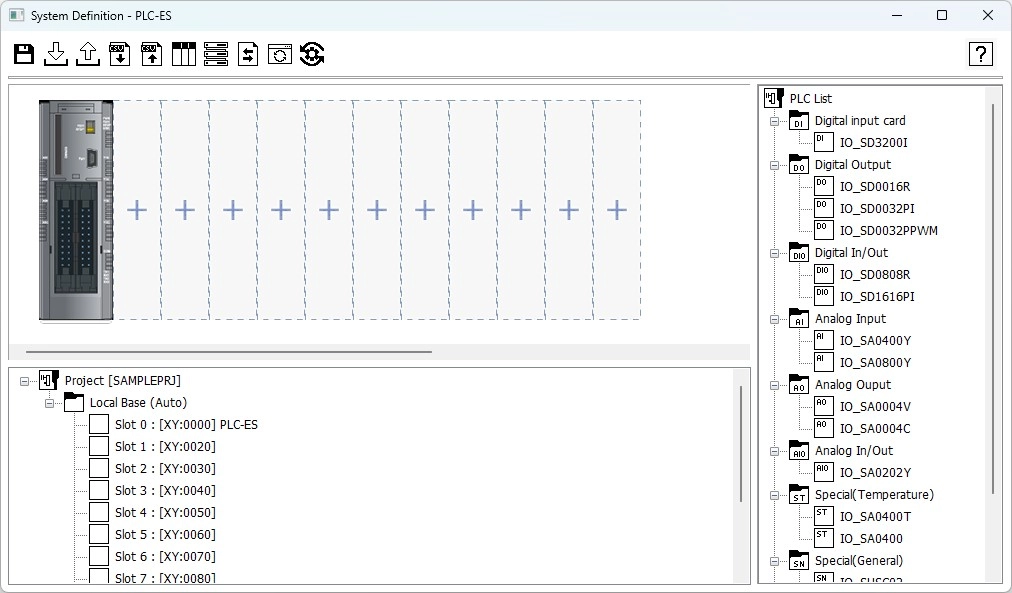Click the AIO folder icon for Analog In/Out
Image resolution: width=1012 pixels, height=593 pixels.
point(799,451)
